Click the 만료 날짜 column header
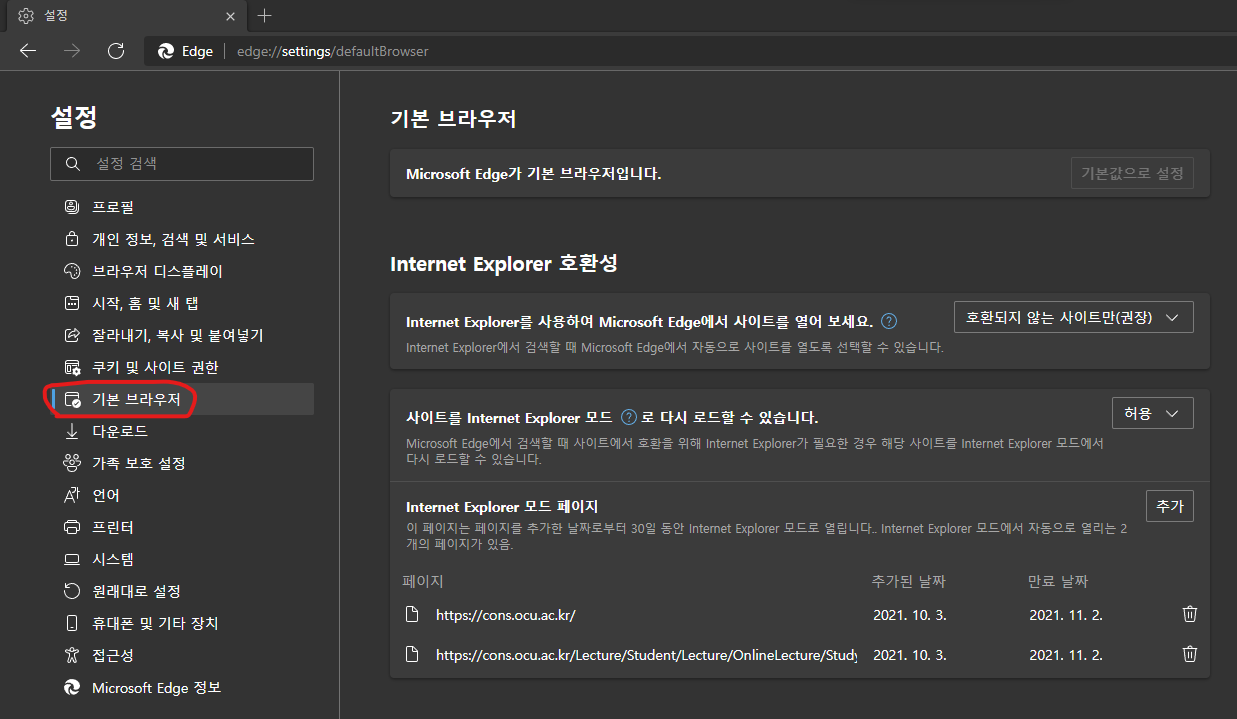Viewport: 1237px width, 719px height. [1058, 581]
